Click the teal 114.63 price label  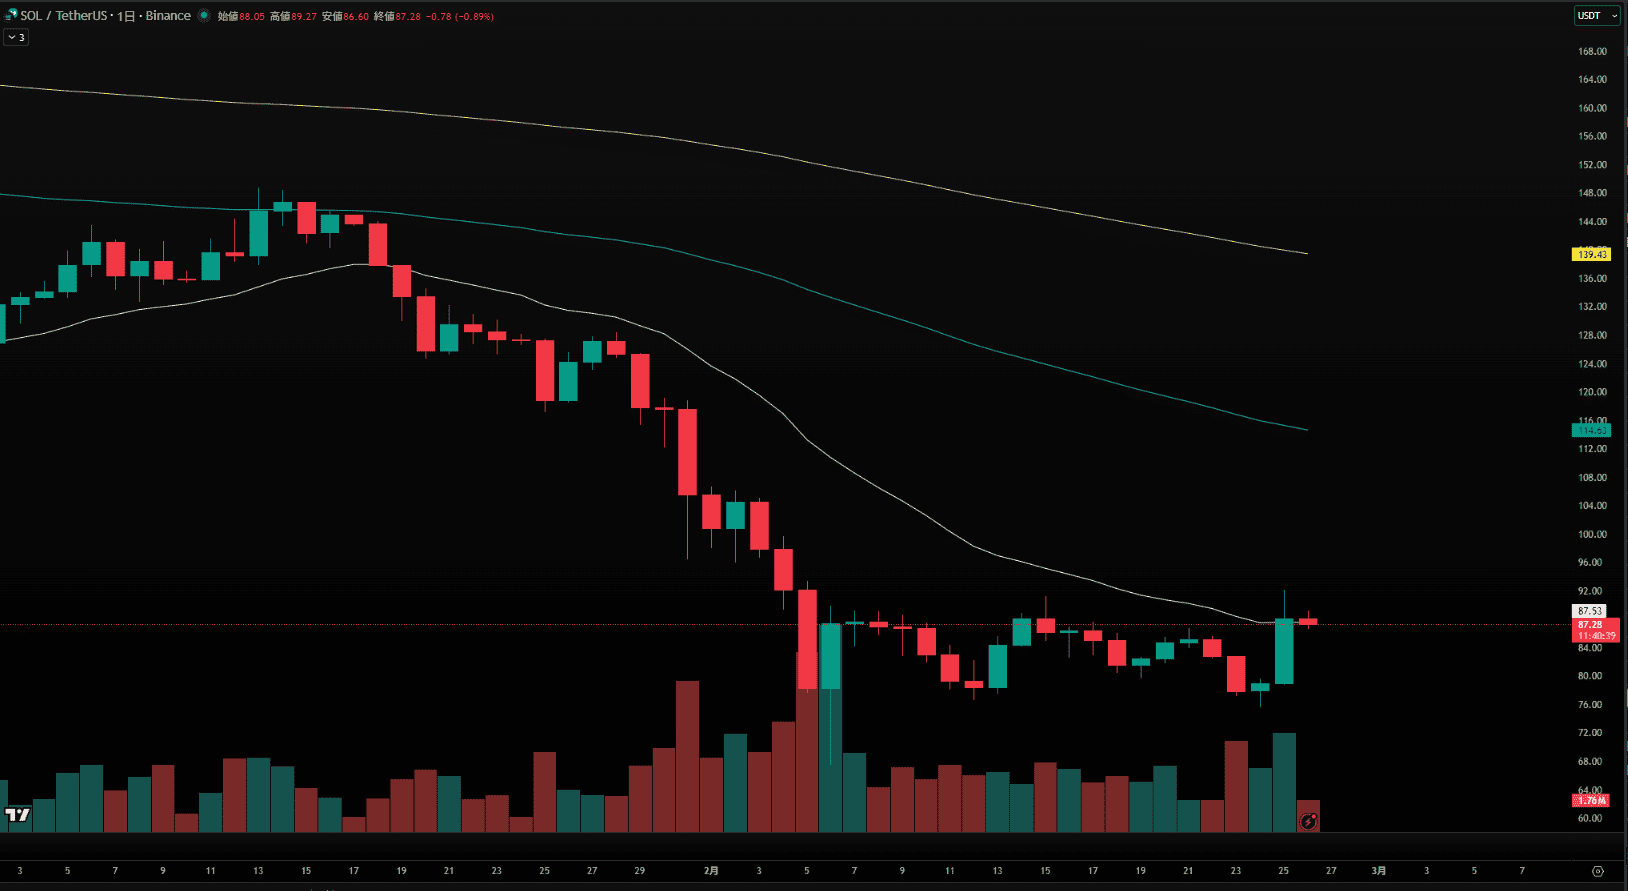[1591, 430]
